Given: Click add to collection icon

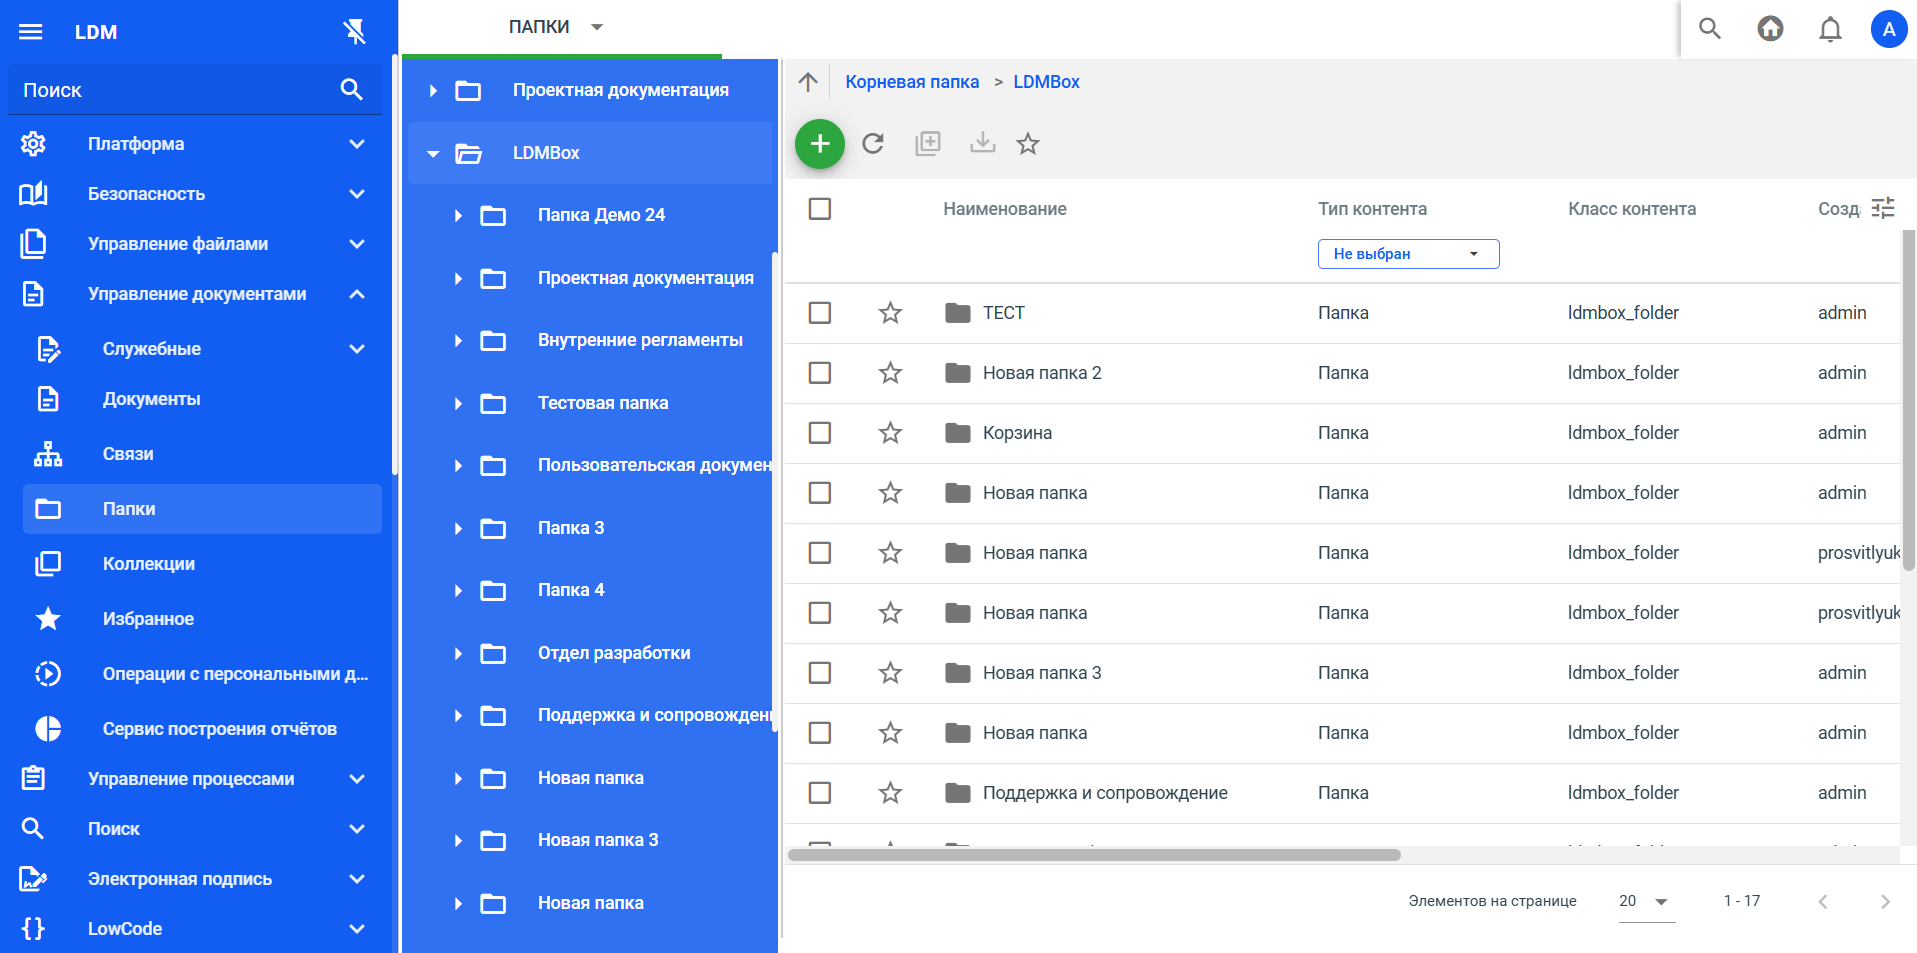Looking at the screenshot, I should (928, 144).
